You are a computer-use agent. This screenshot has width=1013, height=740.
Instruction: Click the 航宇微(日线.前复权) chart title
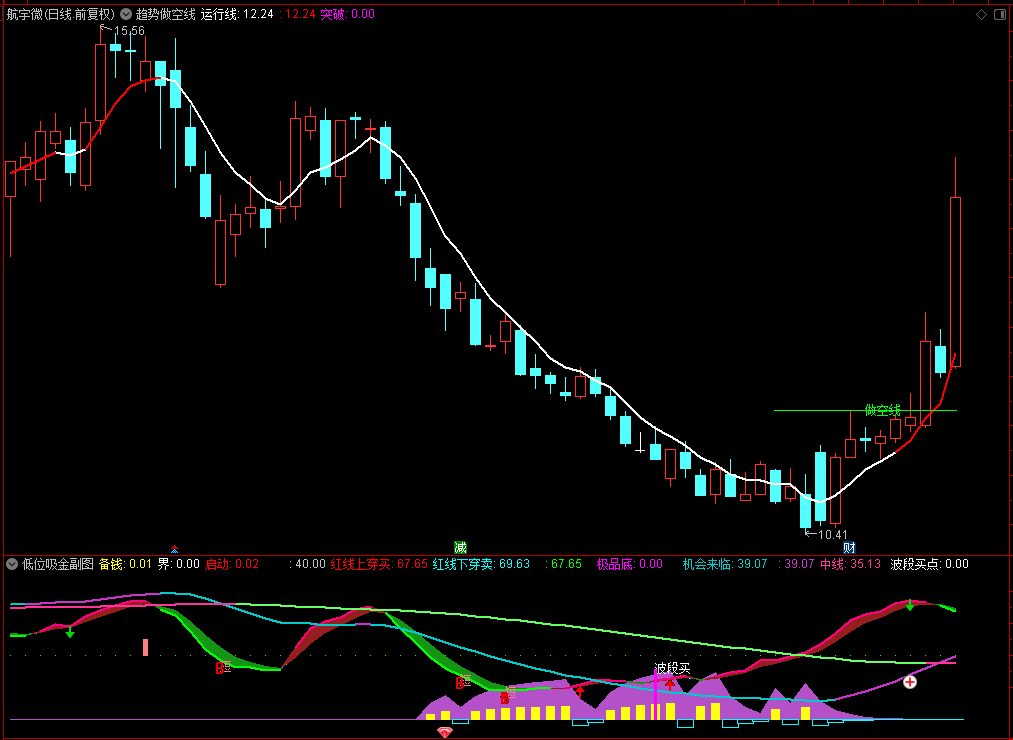[61, 14]
